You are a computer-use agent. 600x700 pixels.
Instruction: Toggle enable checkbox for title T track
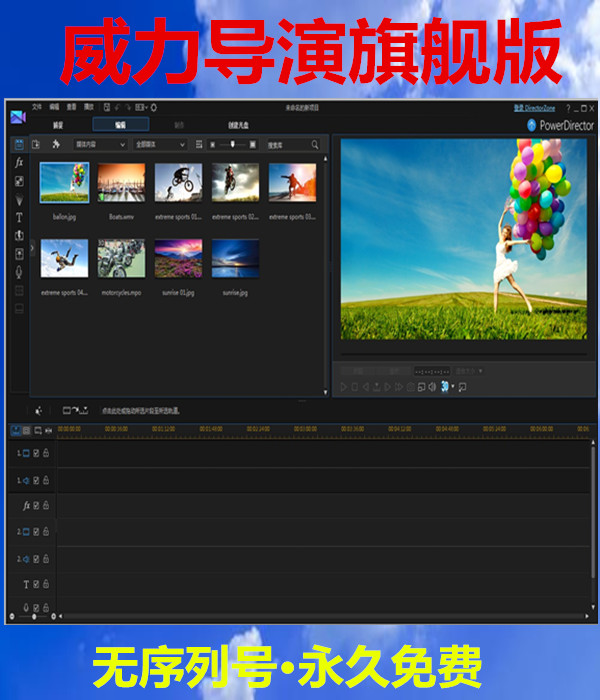pos(36,584)
